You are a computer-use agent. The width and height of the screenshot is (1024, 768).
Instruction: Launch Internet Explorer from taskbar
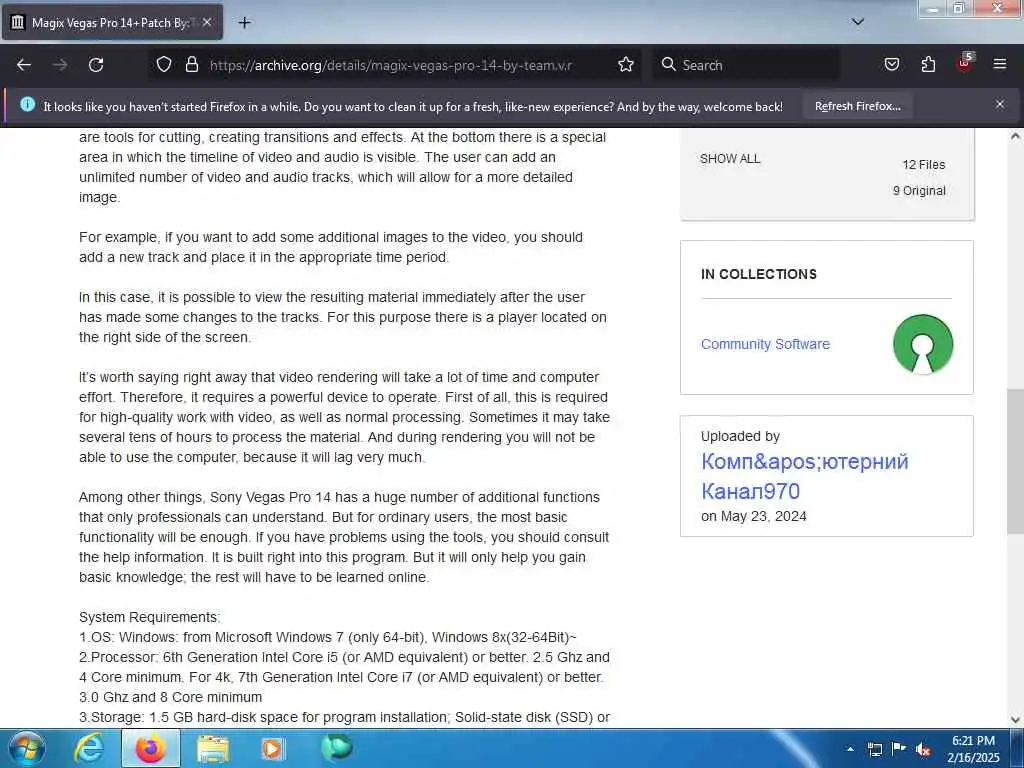tap(88, 748)
